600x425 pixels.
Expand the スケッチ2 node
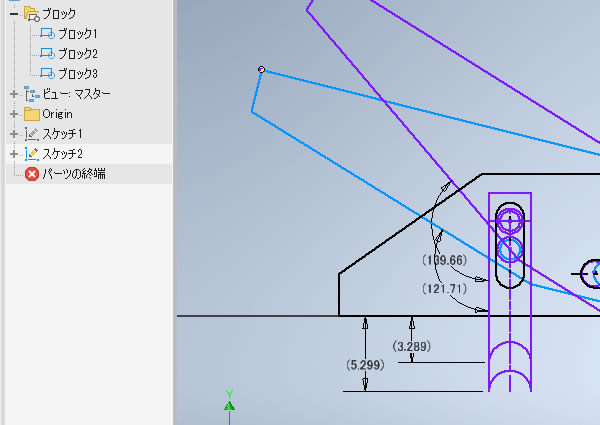[x=14, y=154]
